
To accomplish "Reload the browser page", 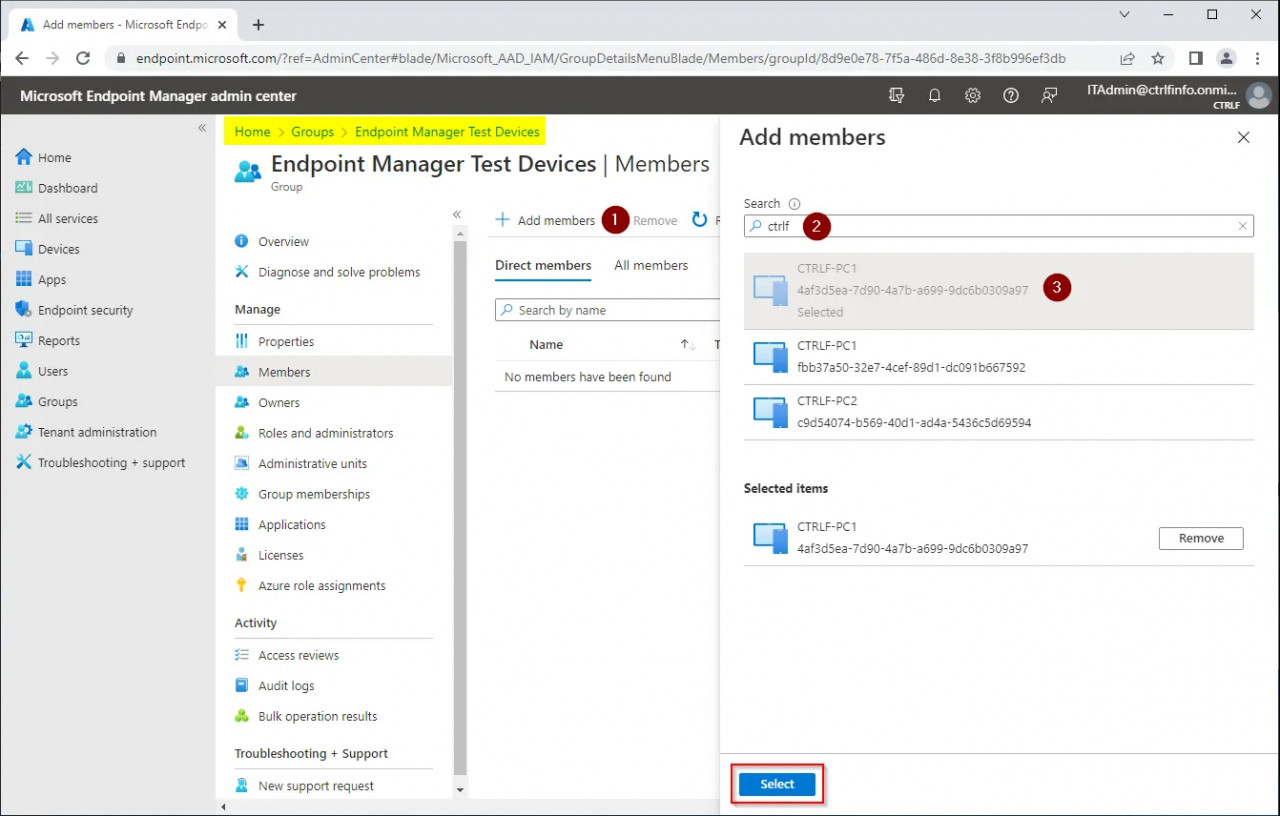I will [x=84, y=58].
